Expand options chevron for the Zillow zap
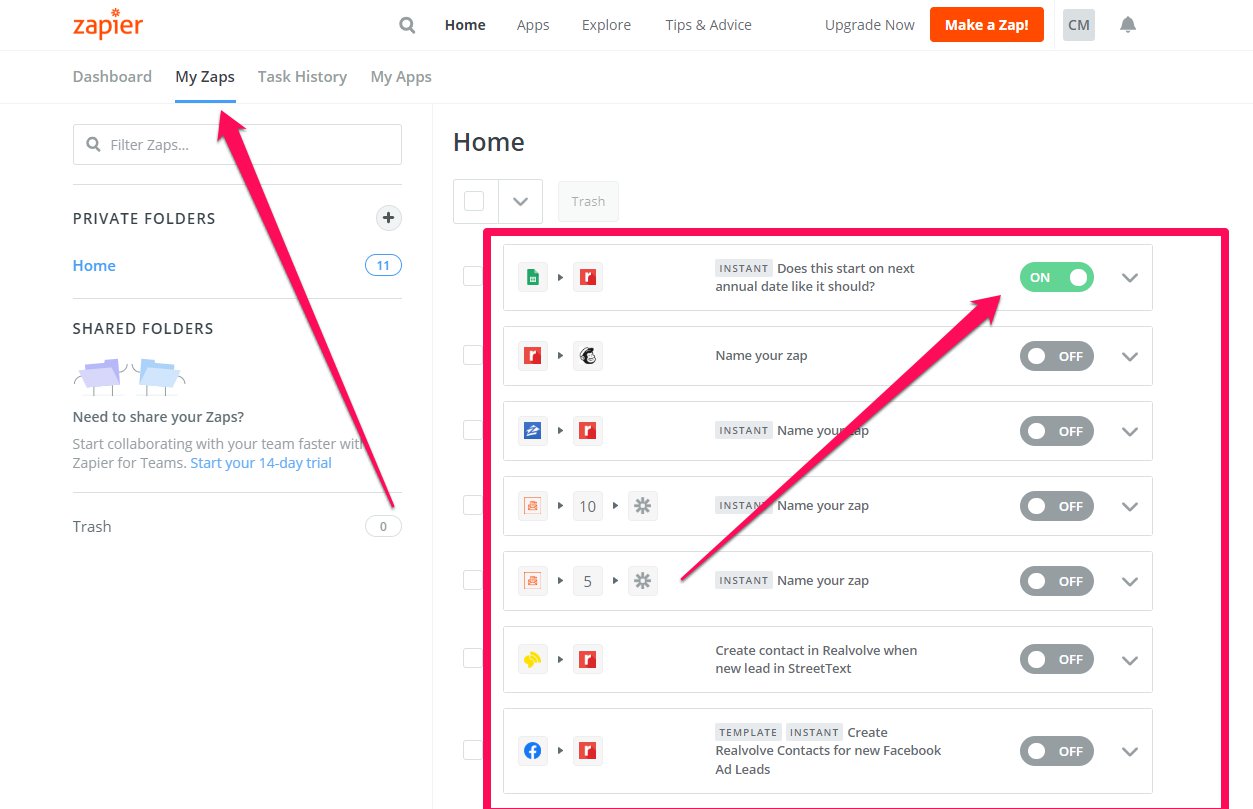Image resolution: width=1253 pixels, height=809 pixels. [x=1130, y=431]
